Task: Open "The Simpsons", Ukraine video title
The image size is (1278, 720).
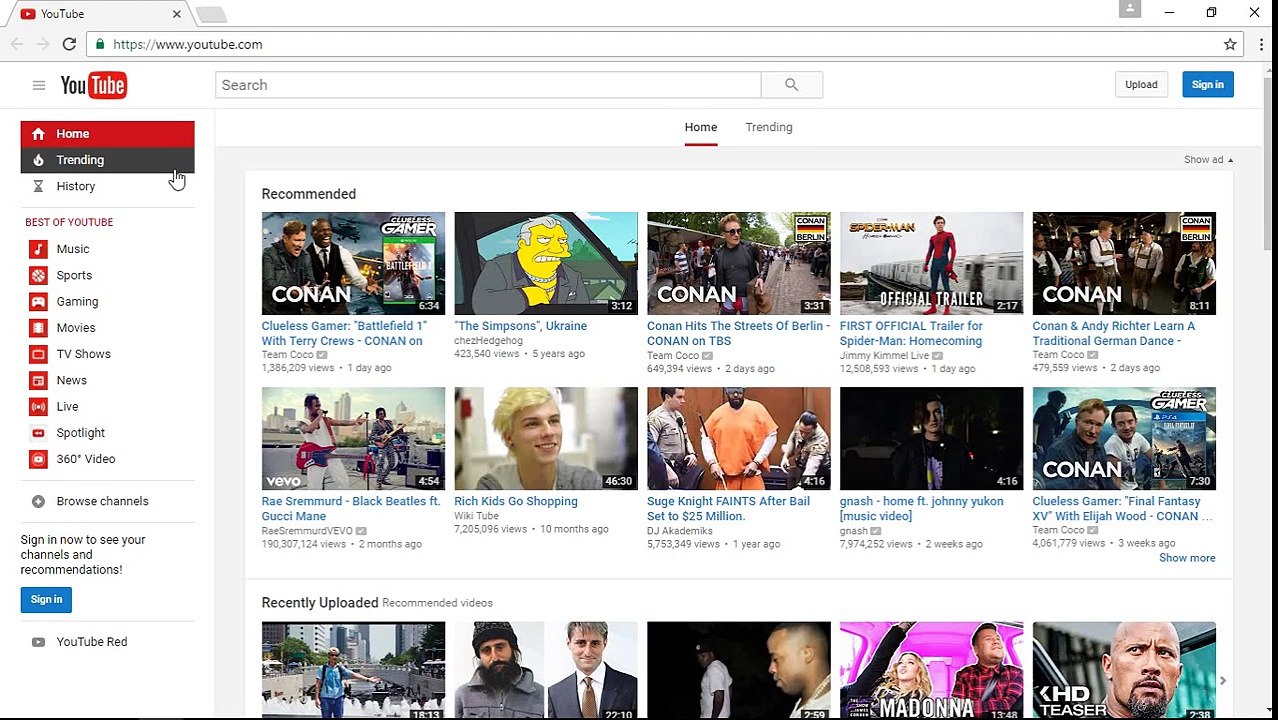Action: [x=520, y=326]
